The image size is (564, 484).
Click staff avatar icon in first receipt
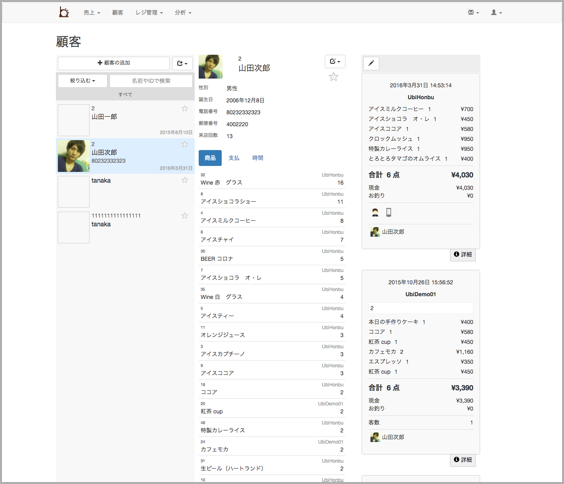(375, 213)
